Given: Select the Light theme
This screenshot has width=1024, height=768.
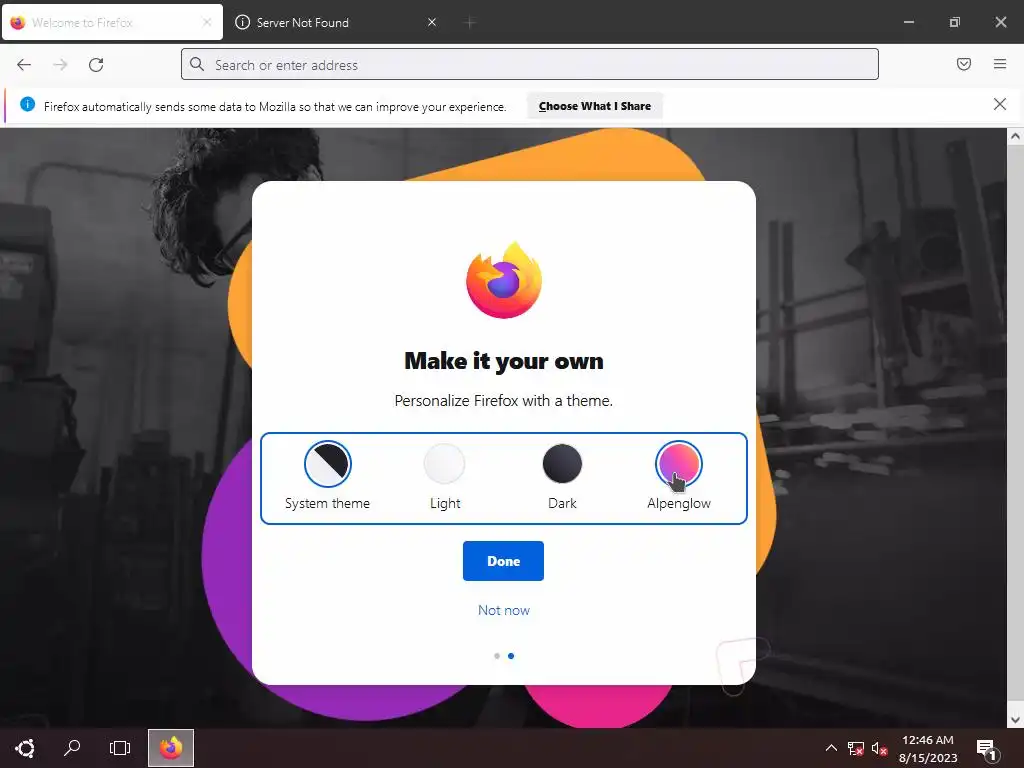Looking at the screenshot, I should pos(445,475).
